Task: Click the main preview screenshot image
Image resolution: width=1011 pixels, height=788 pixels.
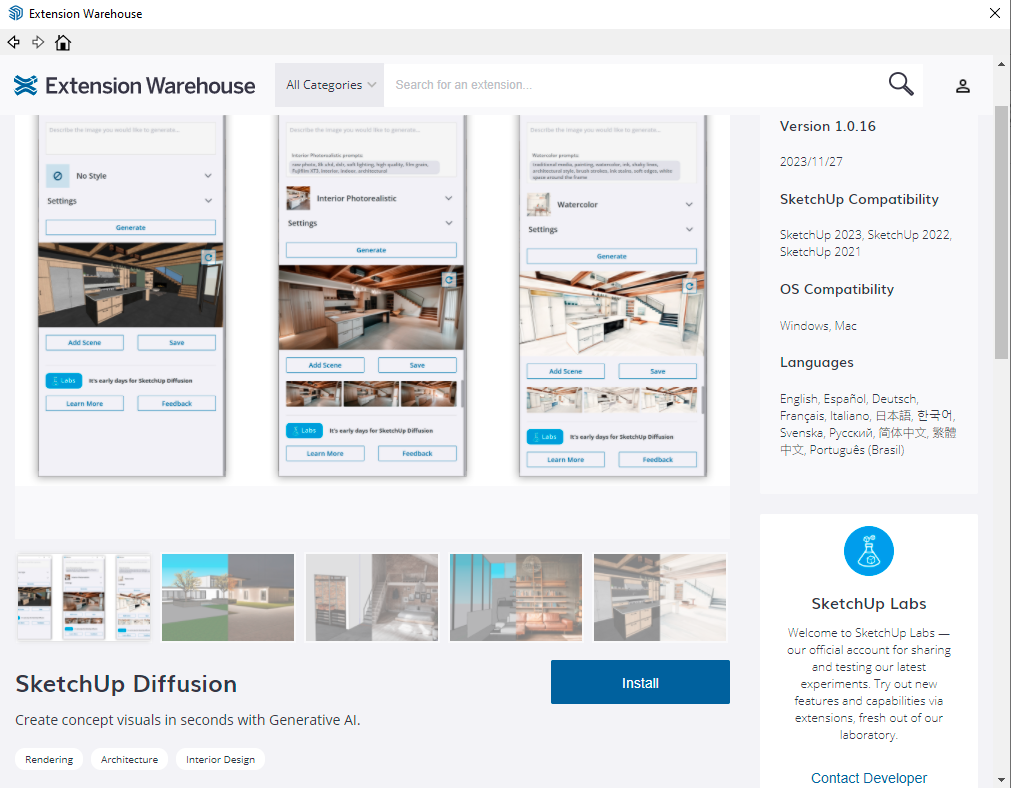Action: coord(372,300)
